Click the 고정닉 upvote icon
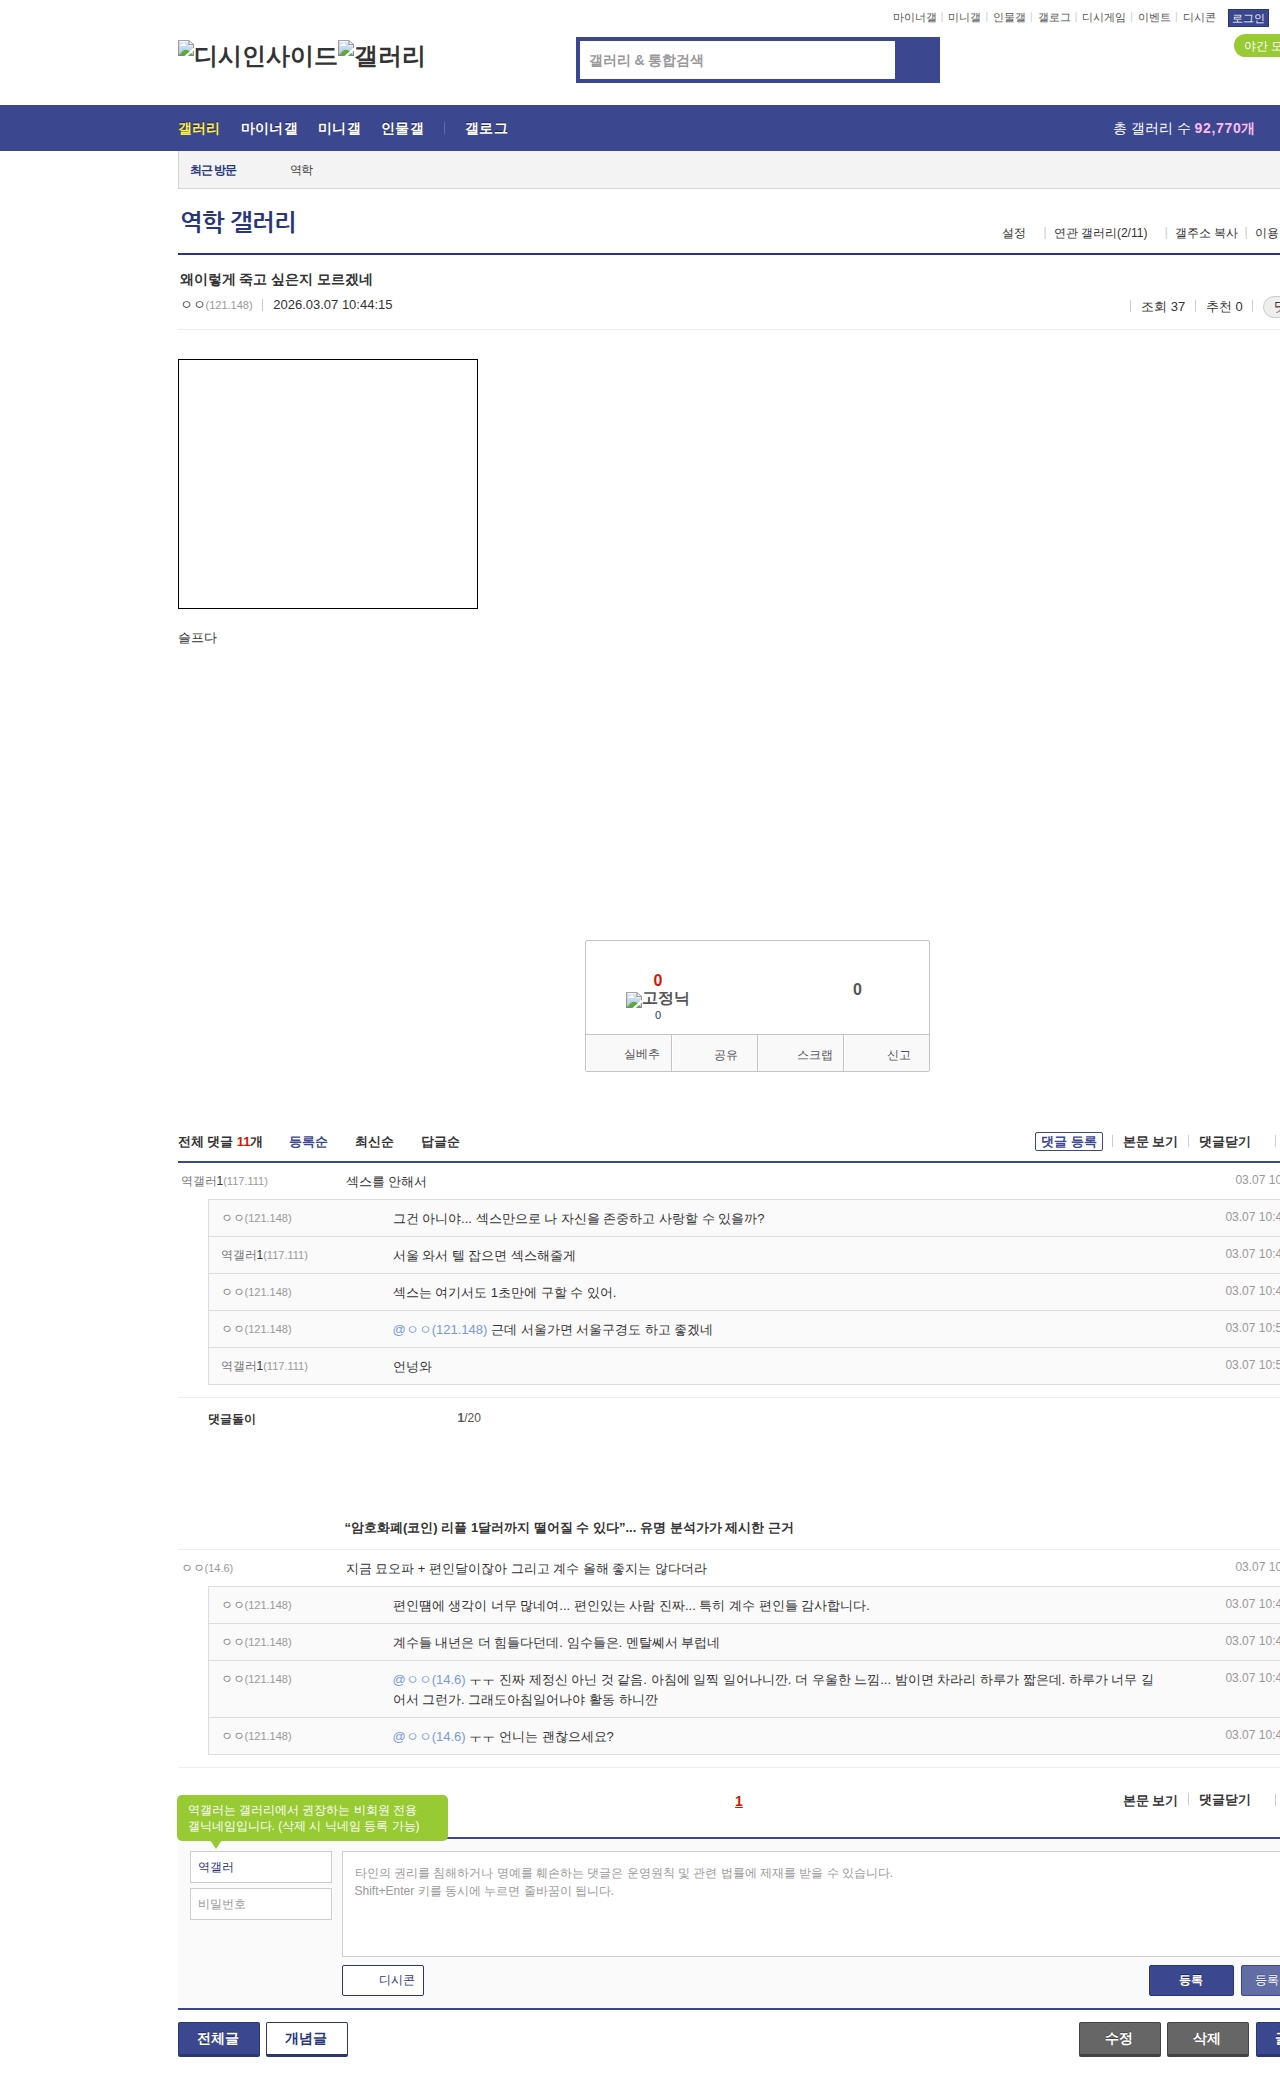The image size is (1280, 2084). tap(657, 998)
